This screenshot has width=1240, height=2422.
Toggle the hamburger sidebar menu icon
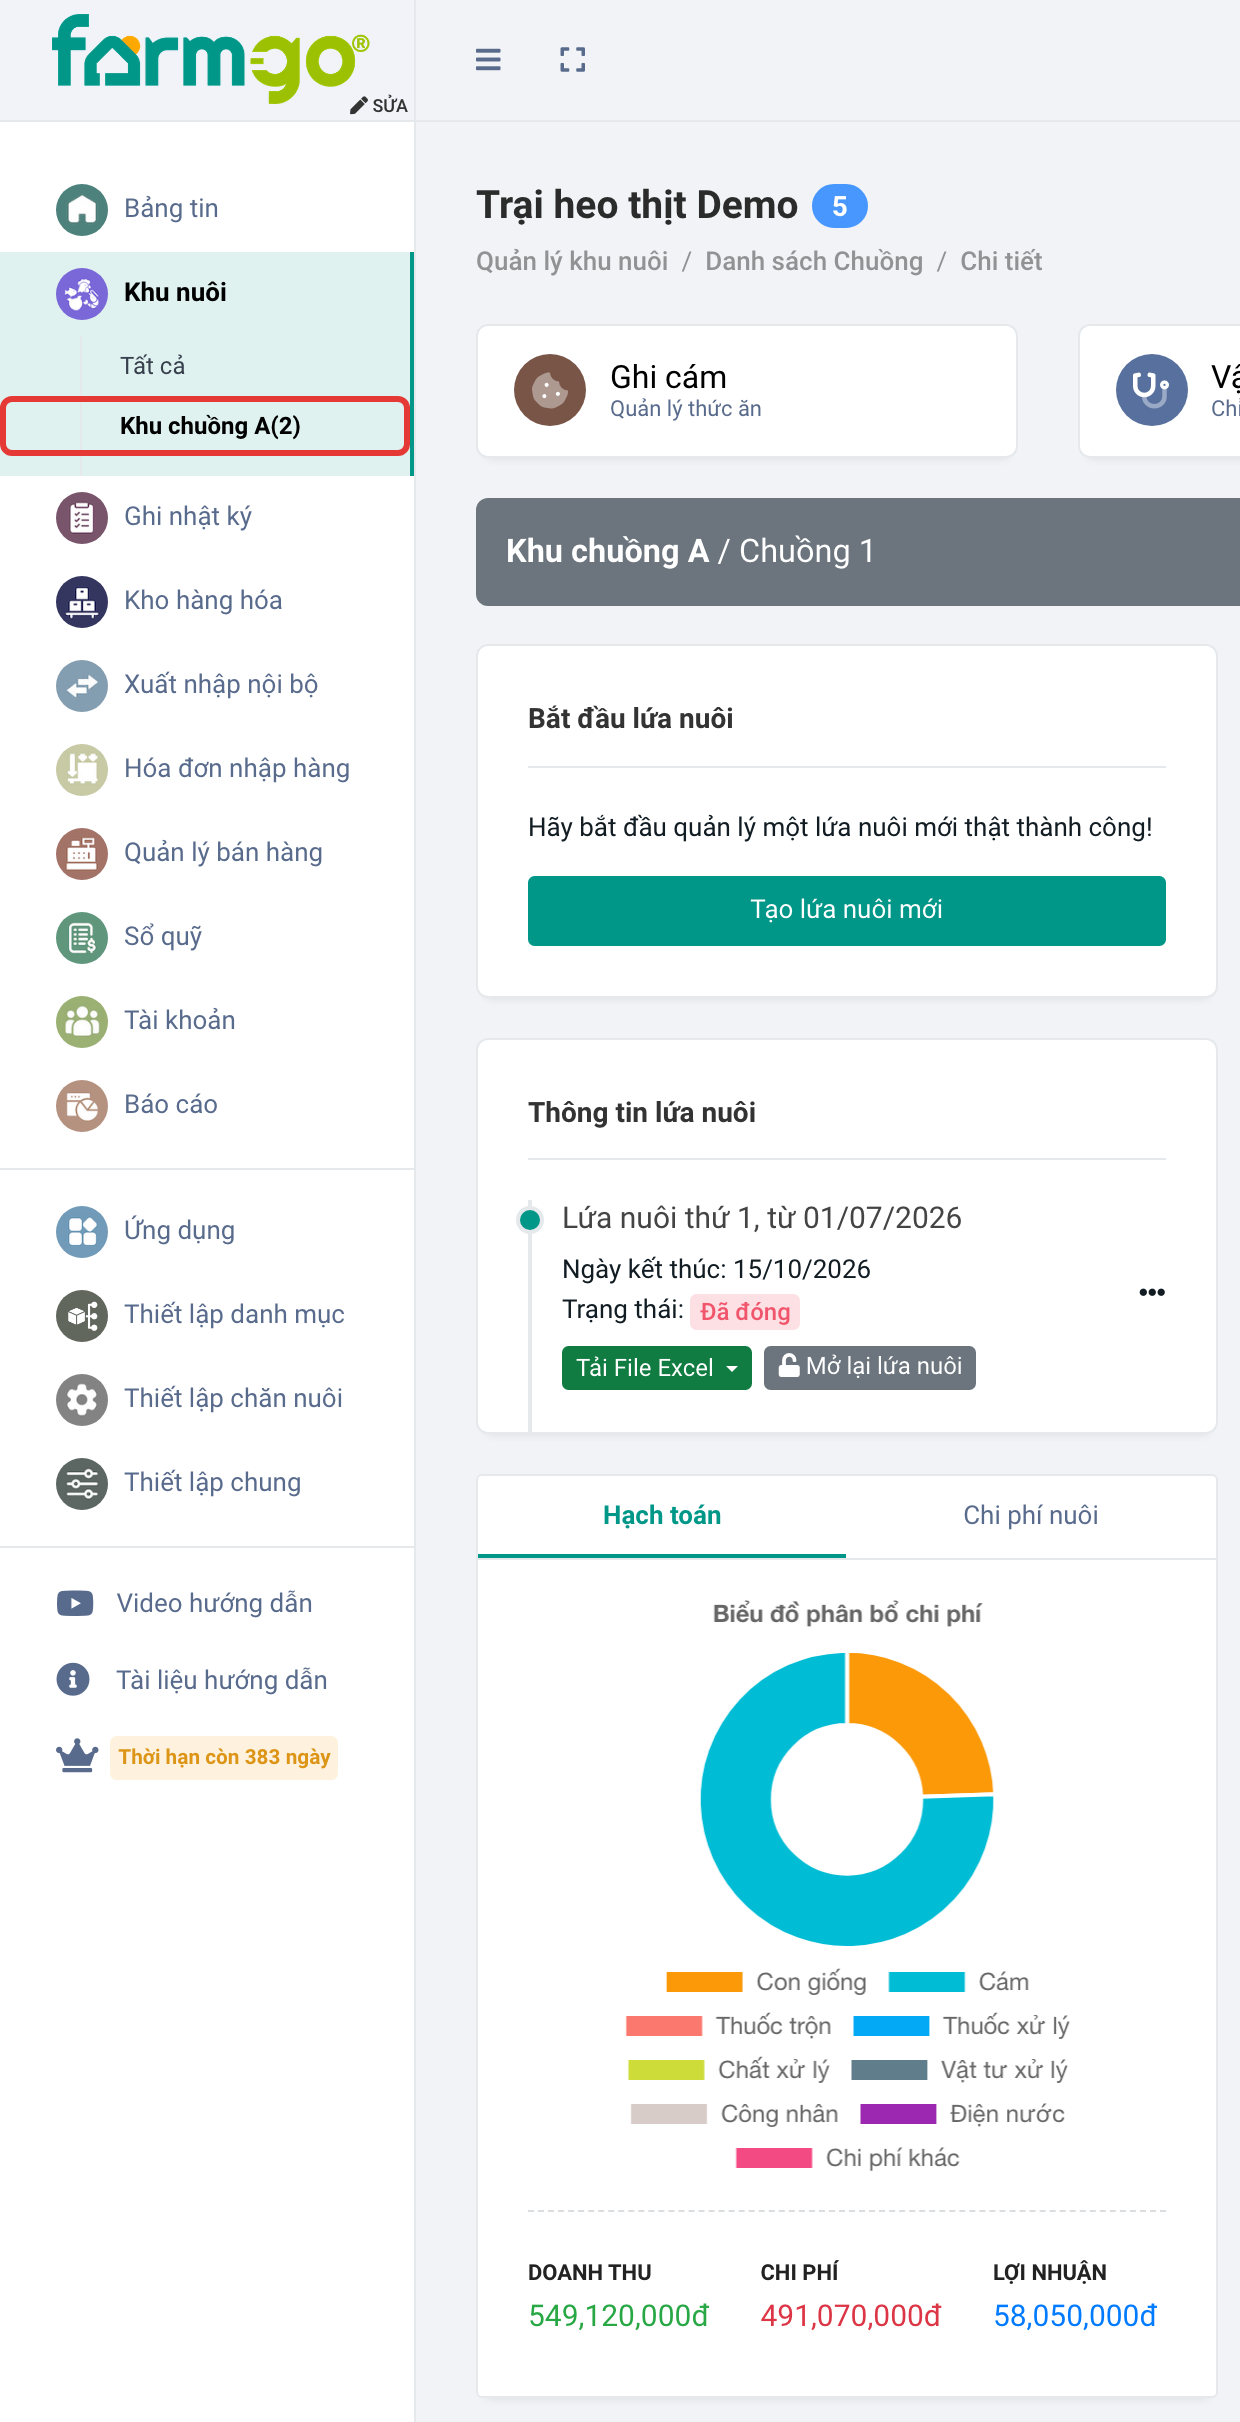pyautogui.click(x=488, y=60)
